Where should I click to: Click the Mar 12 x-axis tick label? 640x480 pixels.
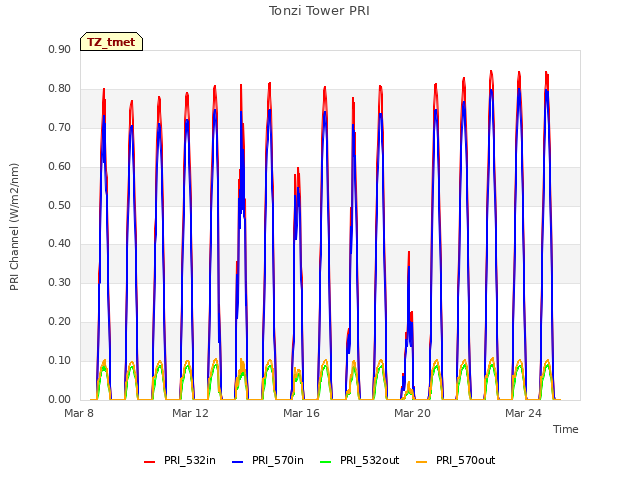pos(190,413)
